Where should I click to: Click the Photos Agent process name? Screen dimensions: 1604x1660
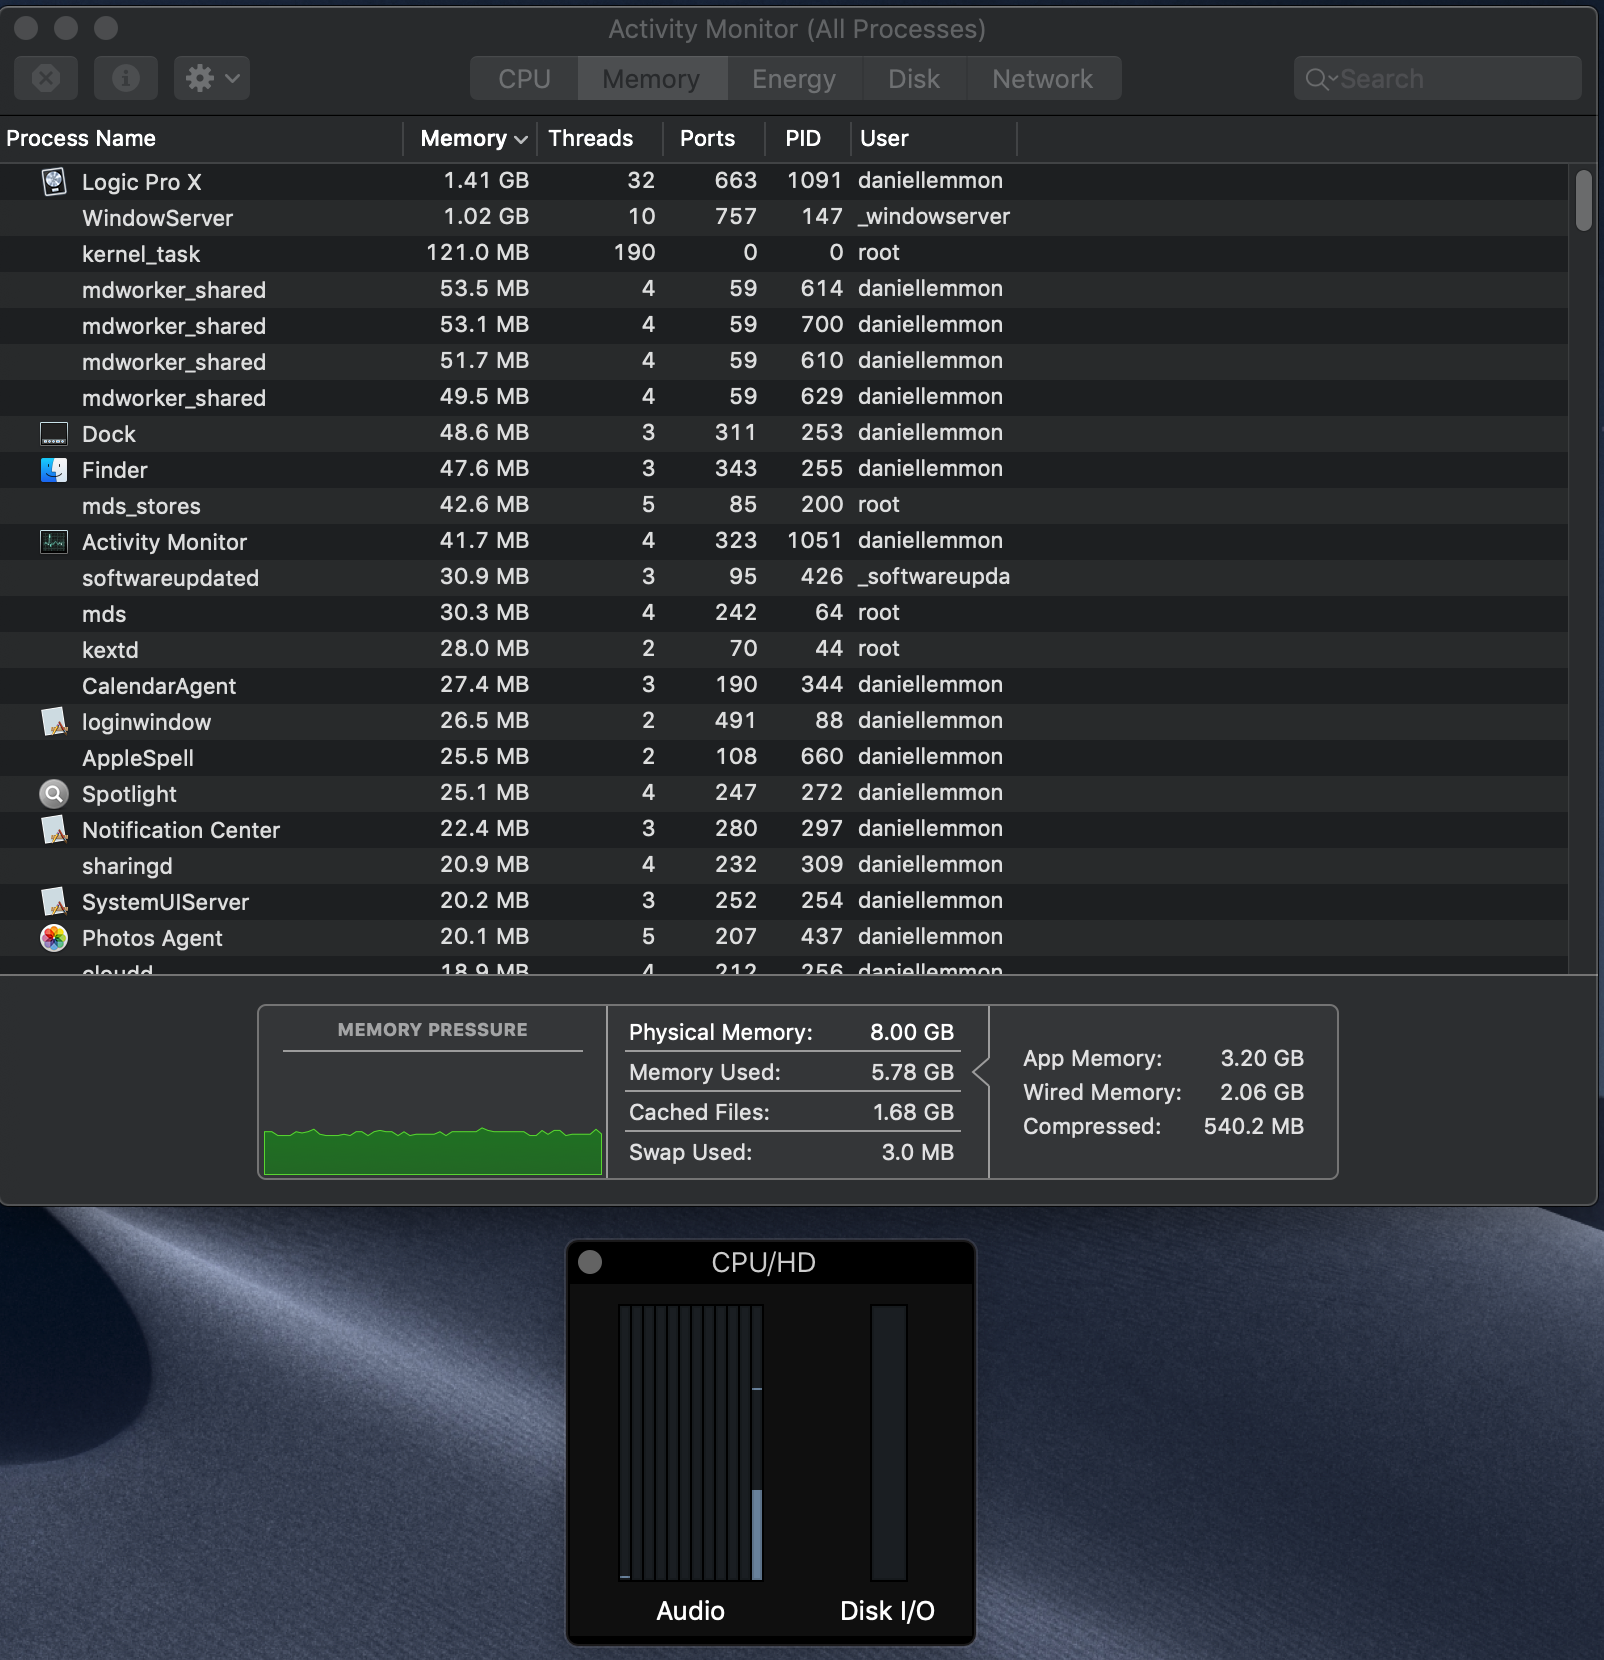152,938
